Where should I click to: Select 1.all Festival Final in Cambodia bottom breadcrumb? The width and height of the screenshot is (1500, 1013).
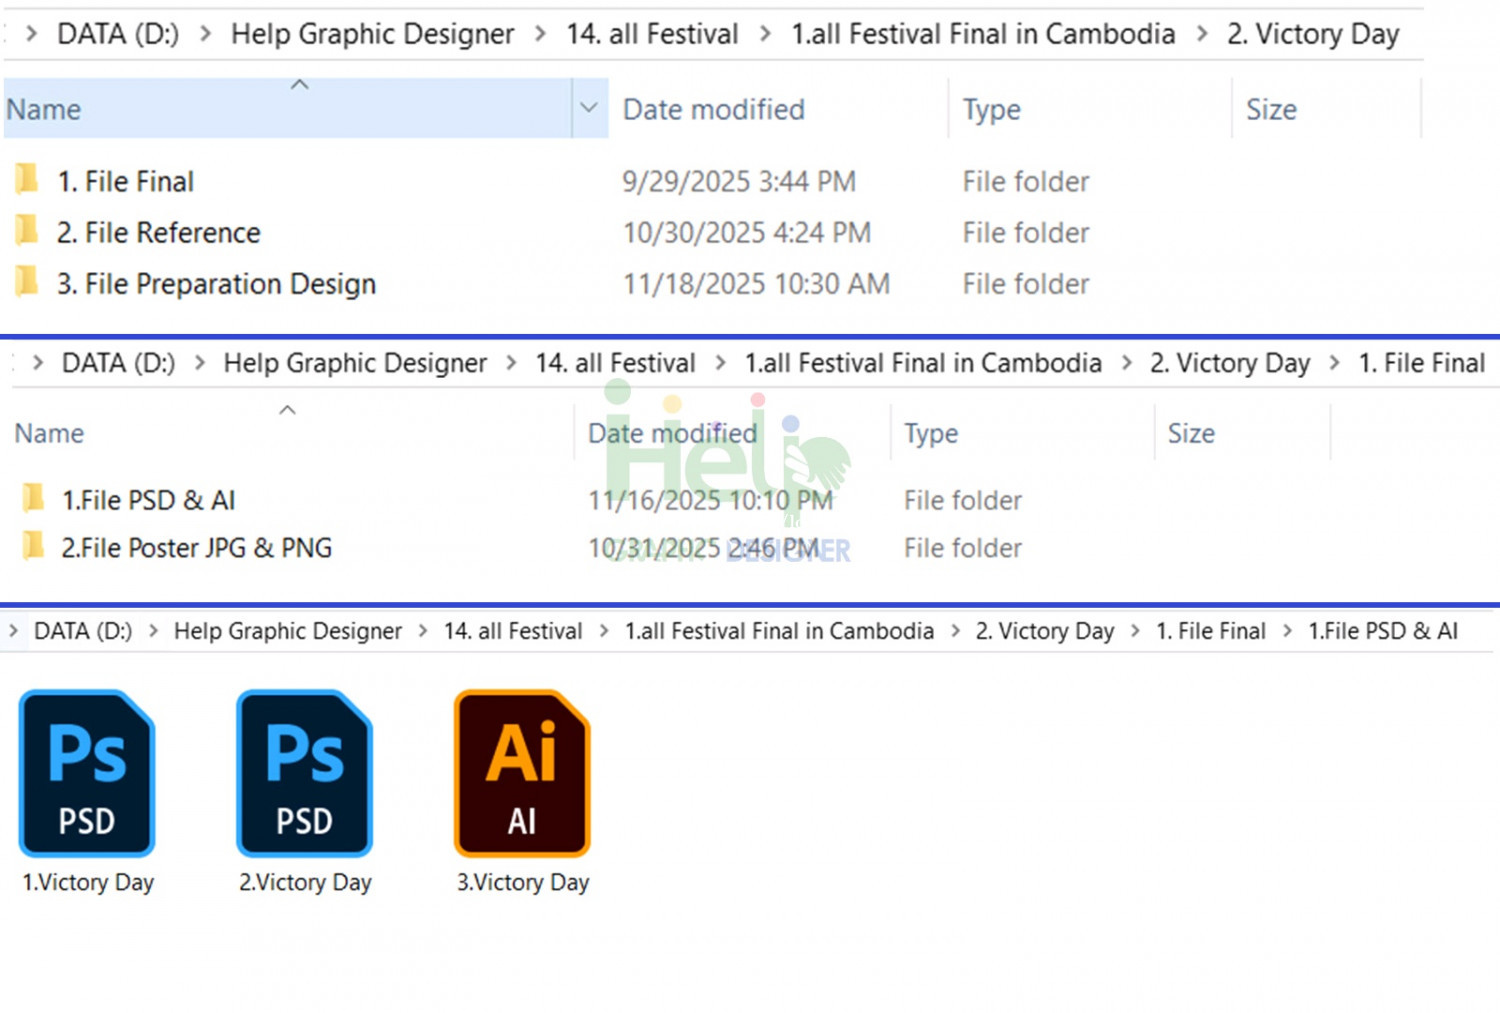coord(779,631)
